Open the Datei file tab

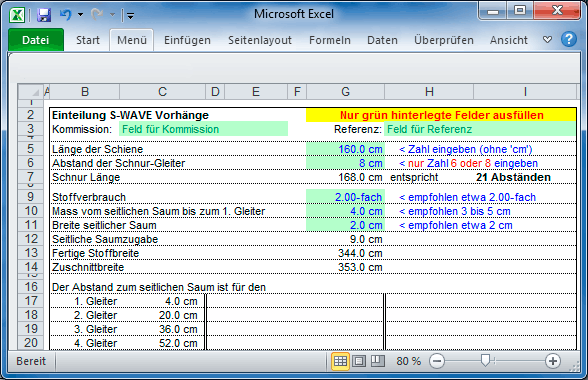(36, 40)
